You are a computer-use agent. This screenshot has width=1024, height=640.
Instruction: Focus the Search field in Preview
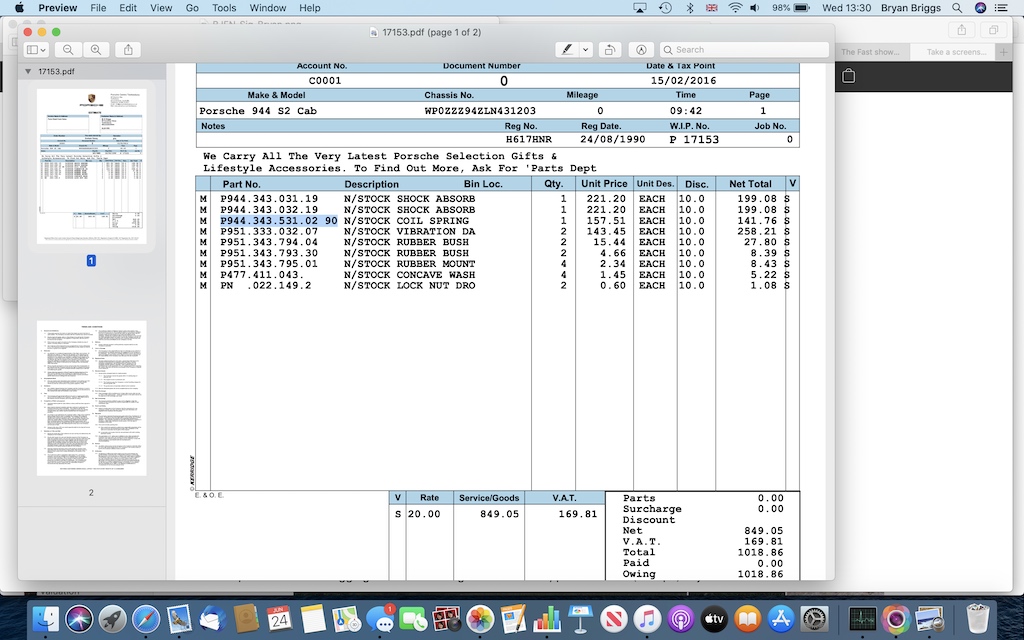coord(744,50)
